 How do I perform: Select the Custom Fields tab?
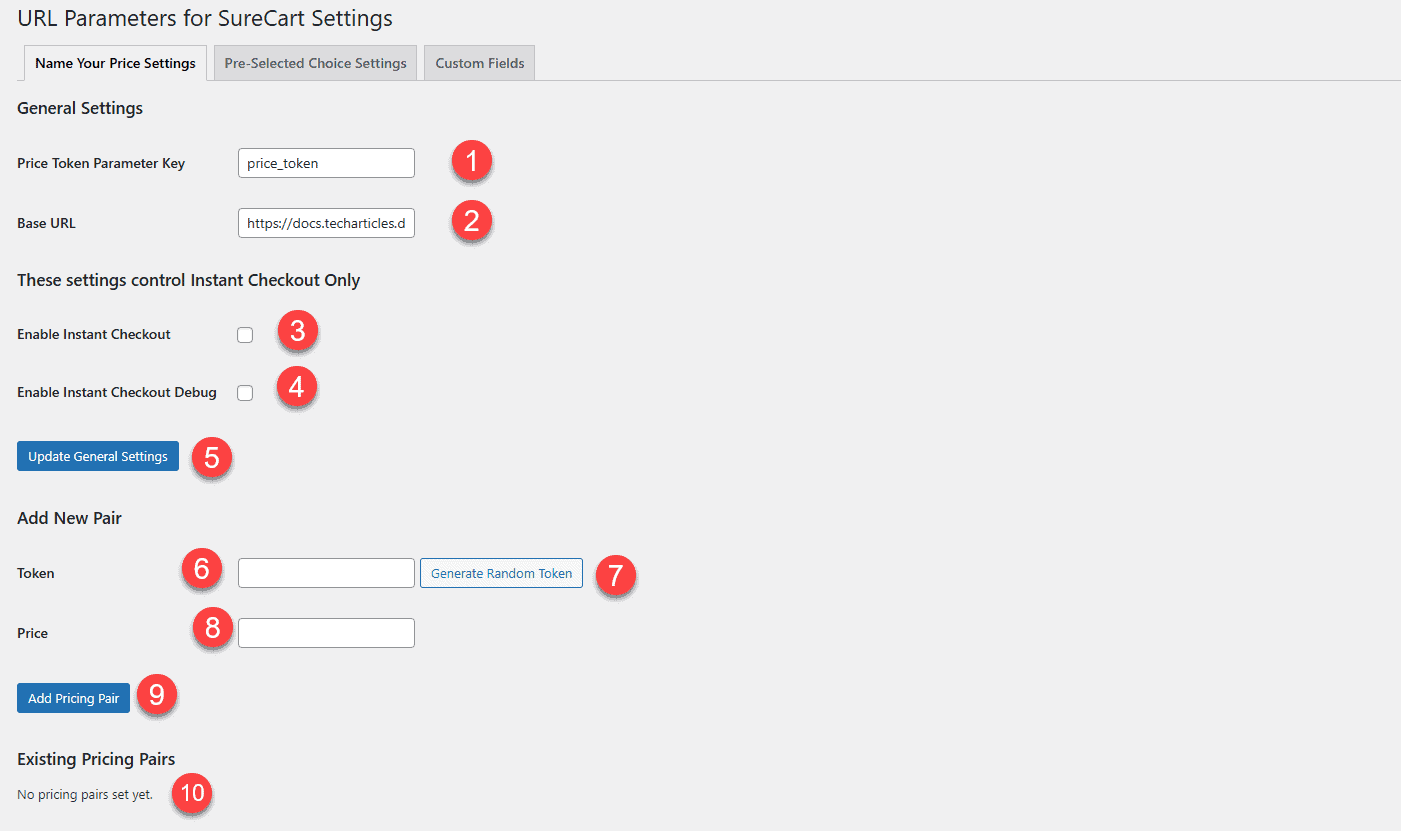480,63
